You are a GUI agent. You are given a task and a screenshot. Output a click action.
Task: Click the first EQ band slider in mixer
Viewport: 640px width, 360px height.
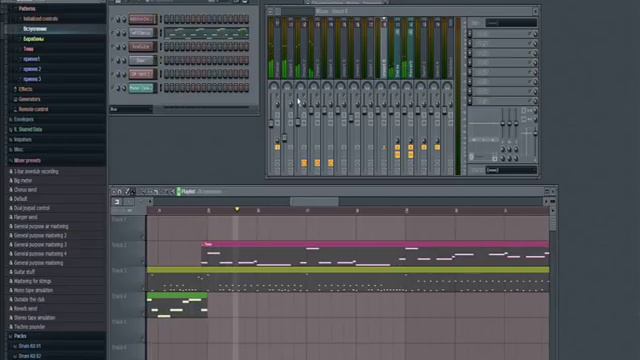click(x=503, y=124)
